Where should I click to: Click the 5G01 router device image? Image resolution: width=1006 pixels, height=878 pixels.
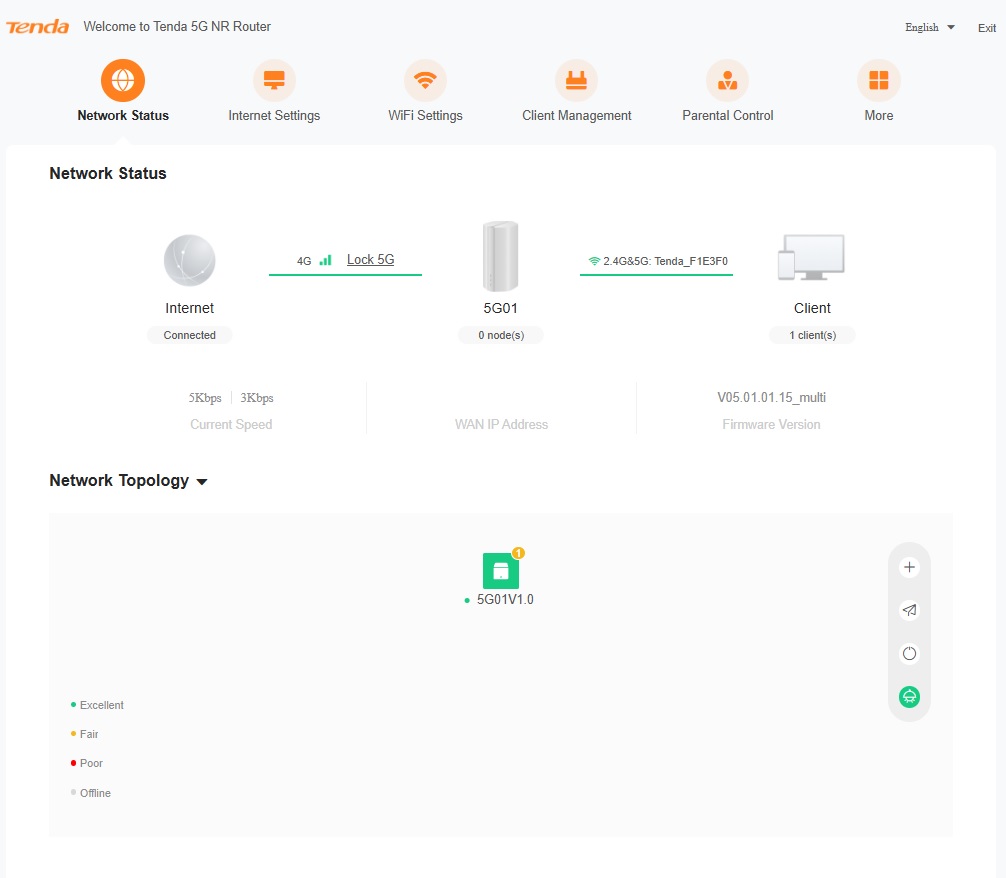[x=500, y=256]
